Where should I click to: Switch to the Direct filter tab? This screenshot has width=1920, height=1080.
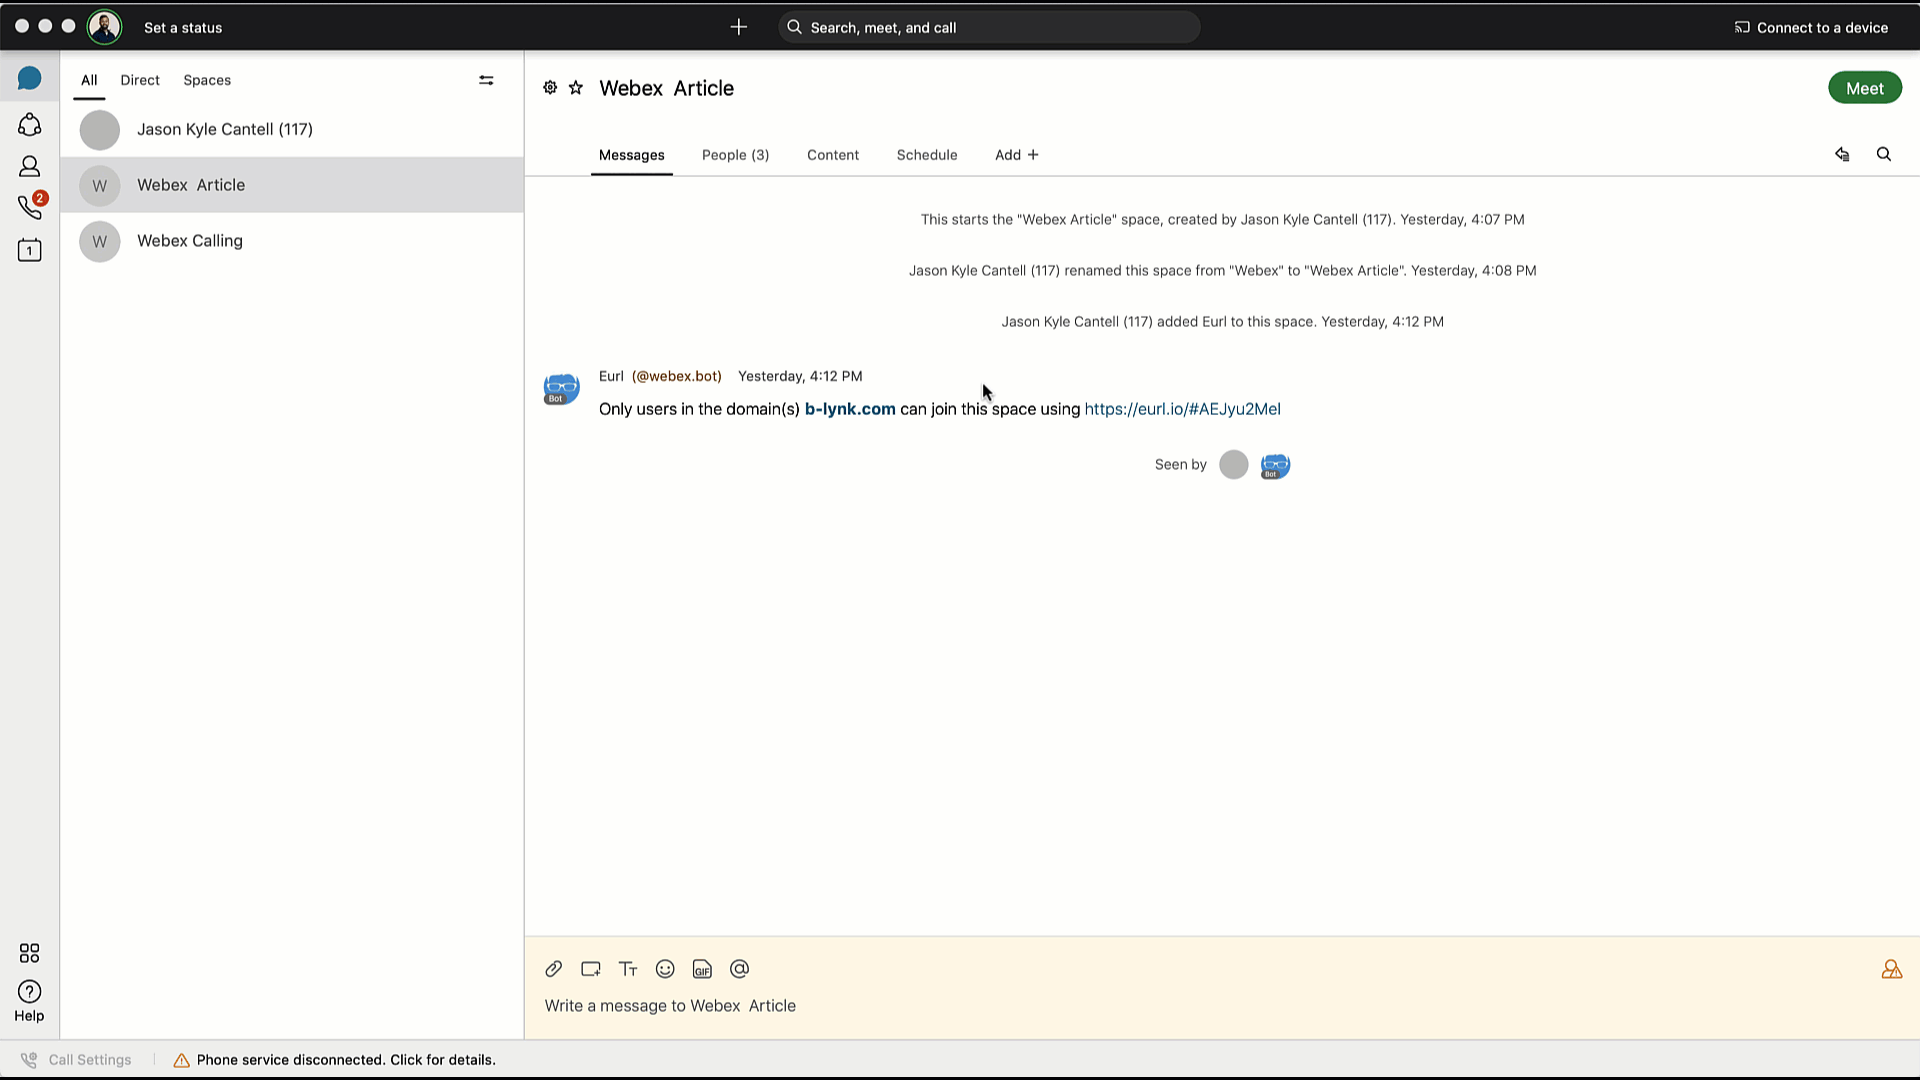[x=140, y=80]
